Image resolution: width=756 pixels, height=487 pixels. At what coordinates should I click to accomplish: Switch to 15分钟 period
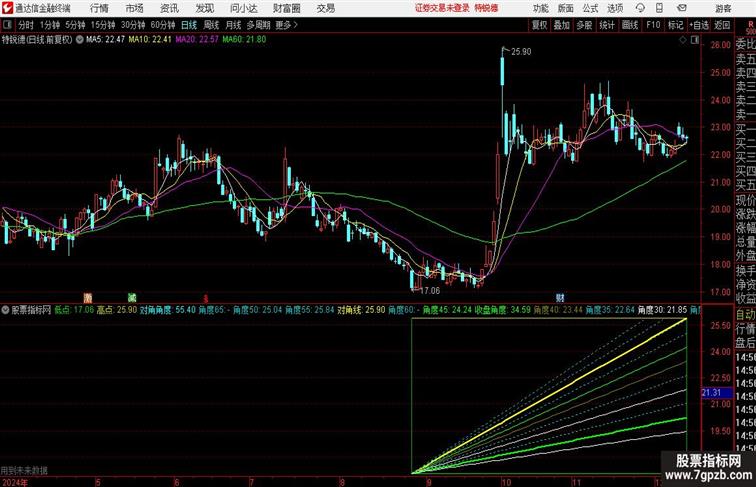tap(103, 25)
